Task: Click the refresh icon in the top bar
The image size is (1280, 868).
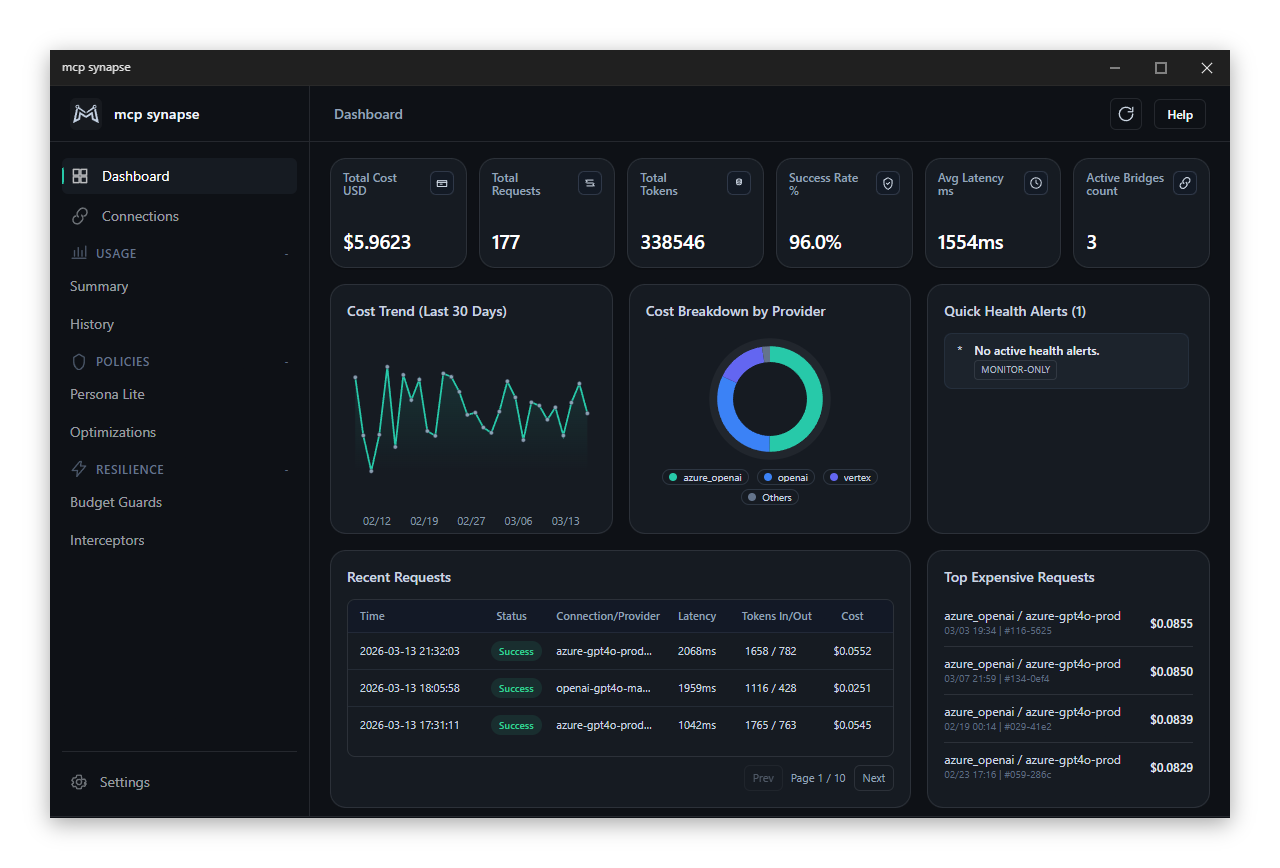Action: point(1126,113)
